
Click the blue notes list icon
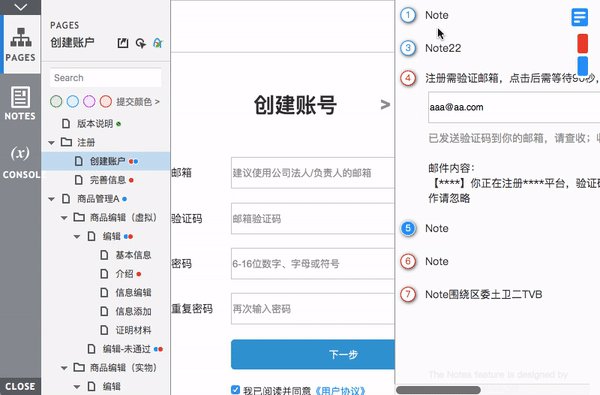[x=579, y=17]
